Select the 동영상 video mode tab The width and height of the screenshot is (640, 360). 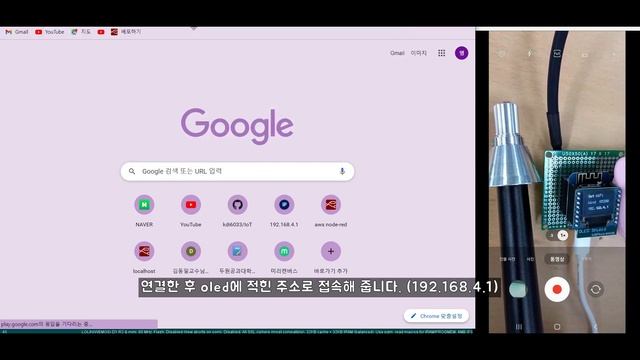[557, 259]
